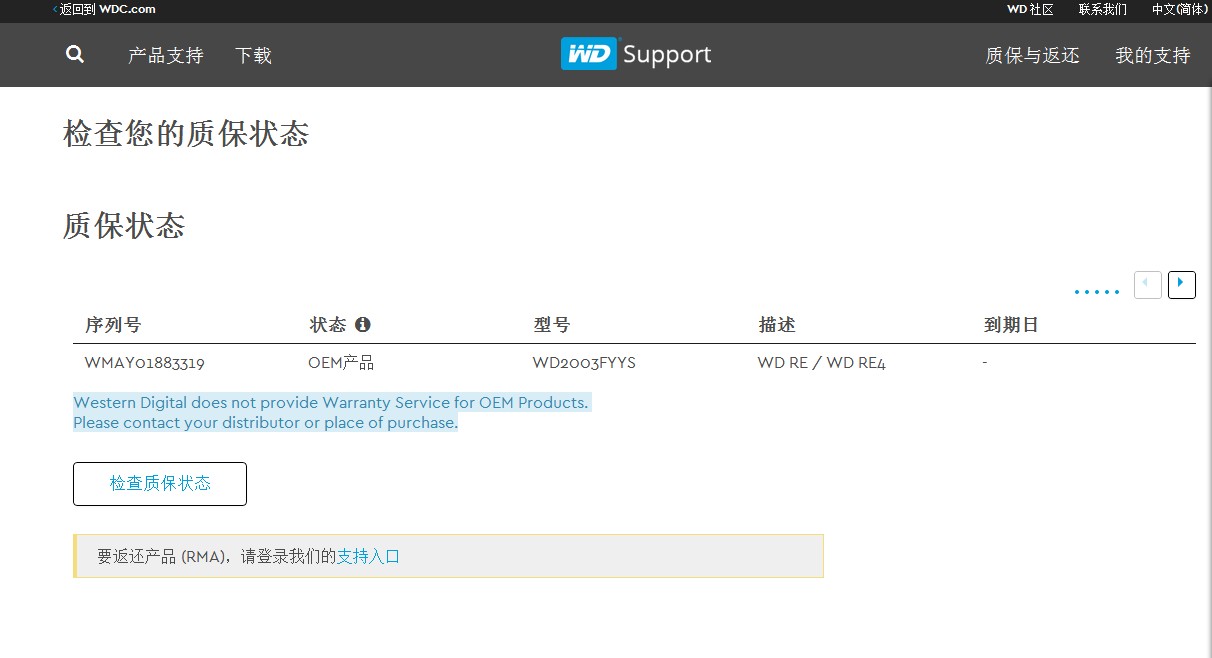Visit WD 社区 link
Image resolution: width=1212 pixels, height=658 pixels.
(1030, 9)
